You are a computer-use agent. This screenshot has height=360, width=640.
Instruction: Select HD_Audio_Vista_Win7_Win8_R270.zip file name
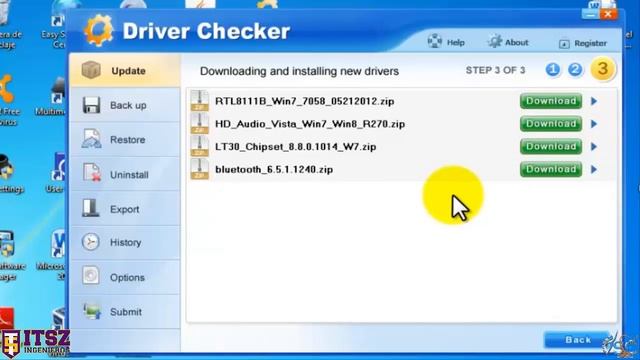coord(310,124)
